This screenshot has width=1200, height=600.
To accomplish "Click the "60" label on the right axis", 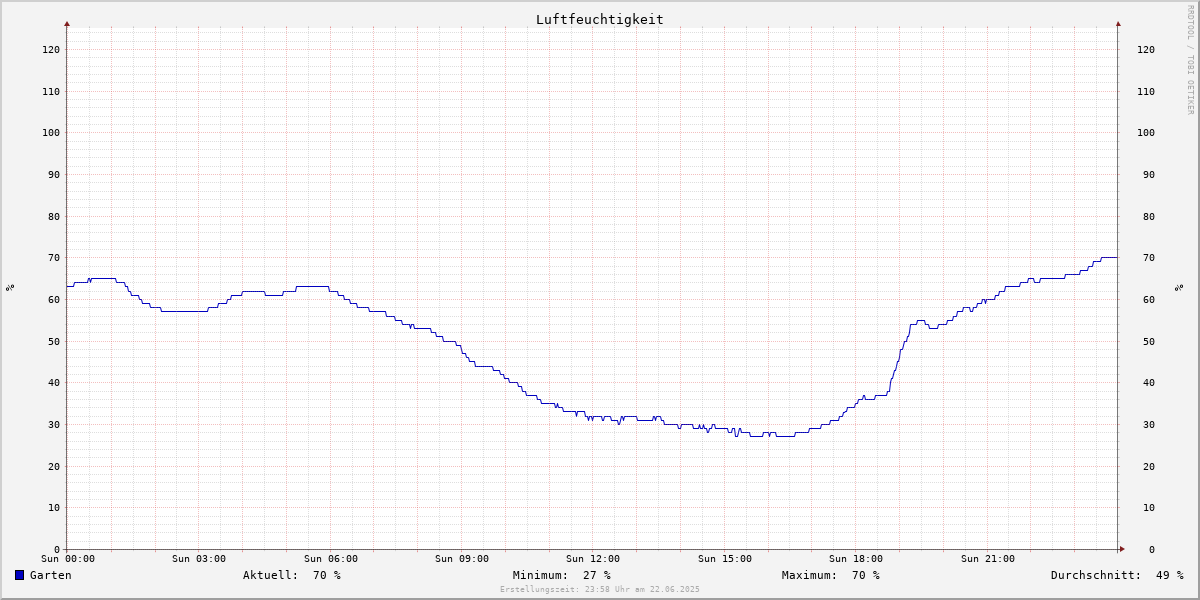I will coord(1149,299).
